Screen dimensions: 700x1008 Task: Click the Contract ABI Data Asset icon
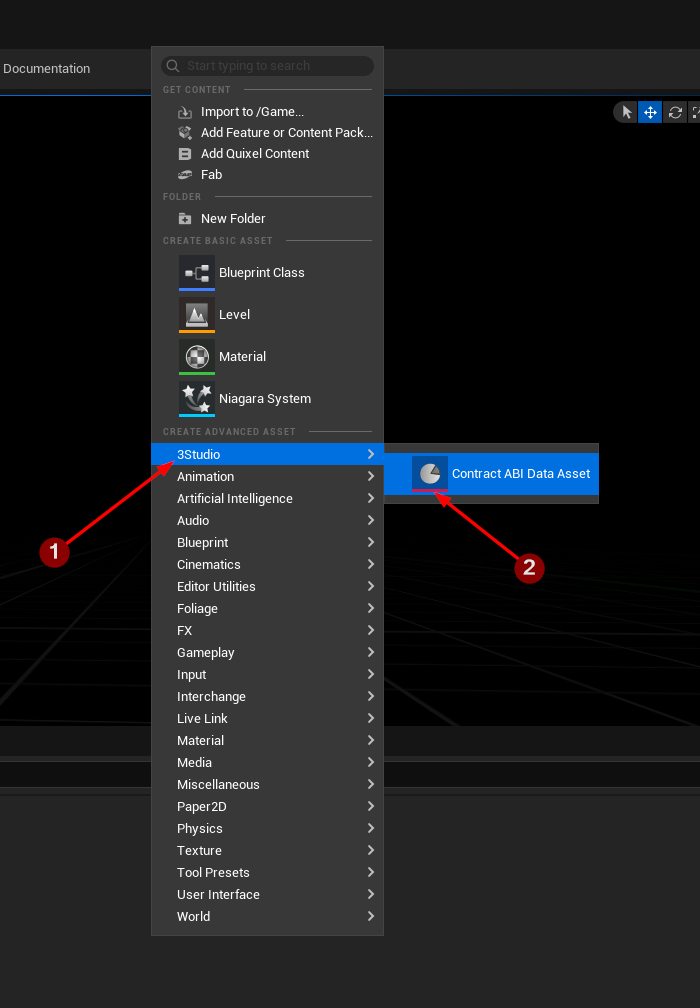click(430, 474)
